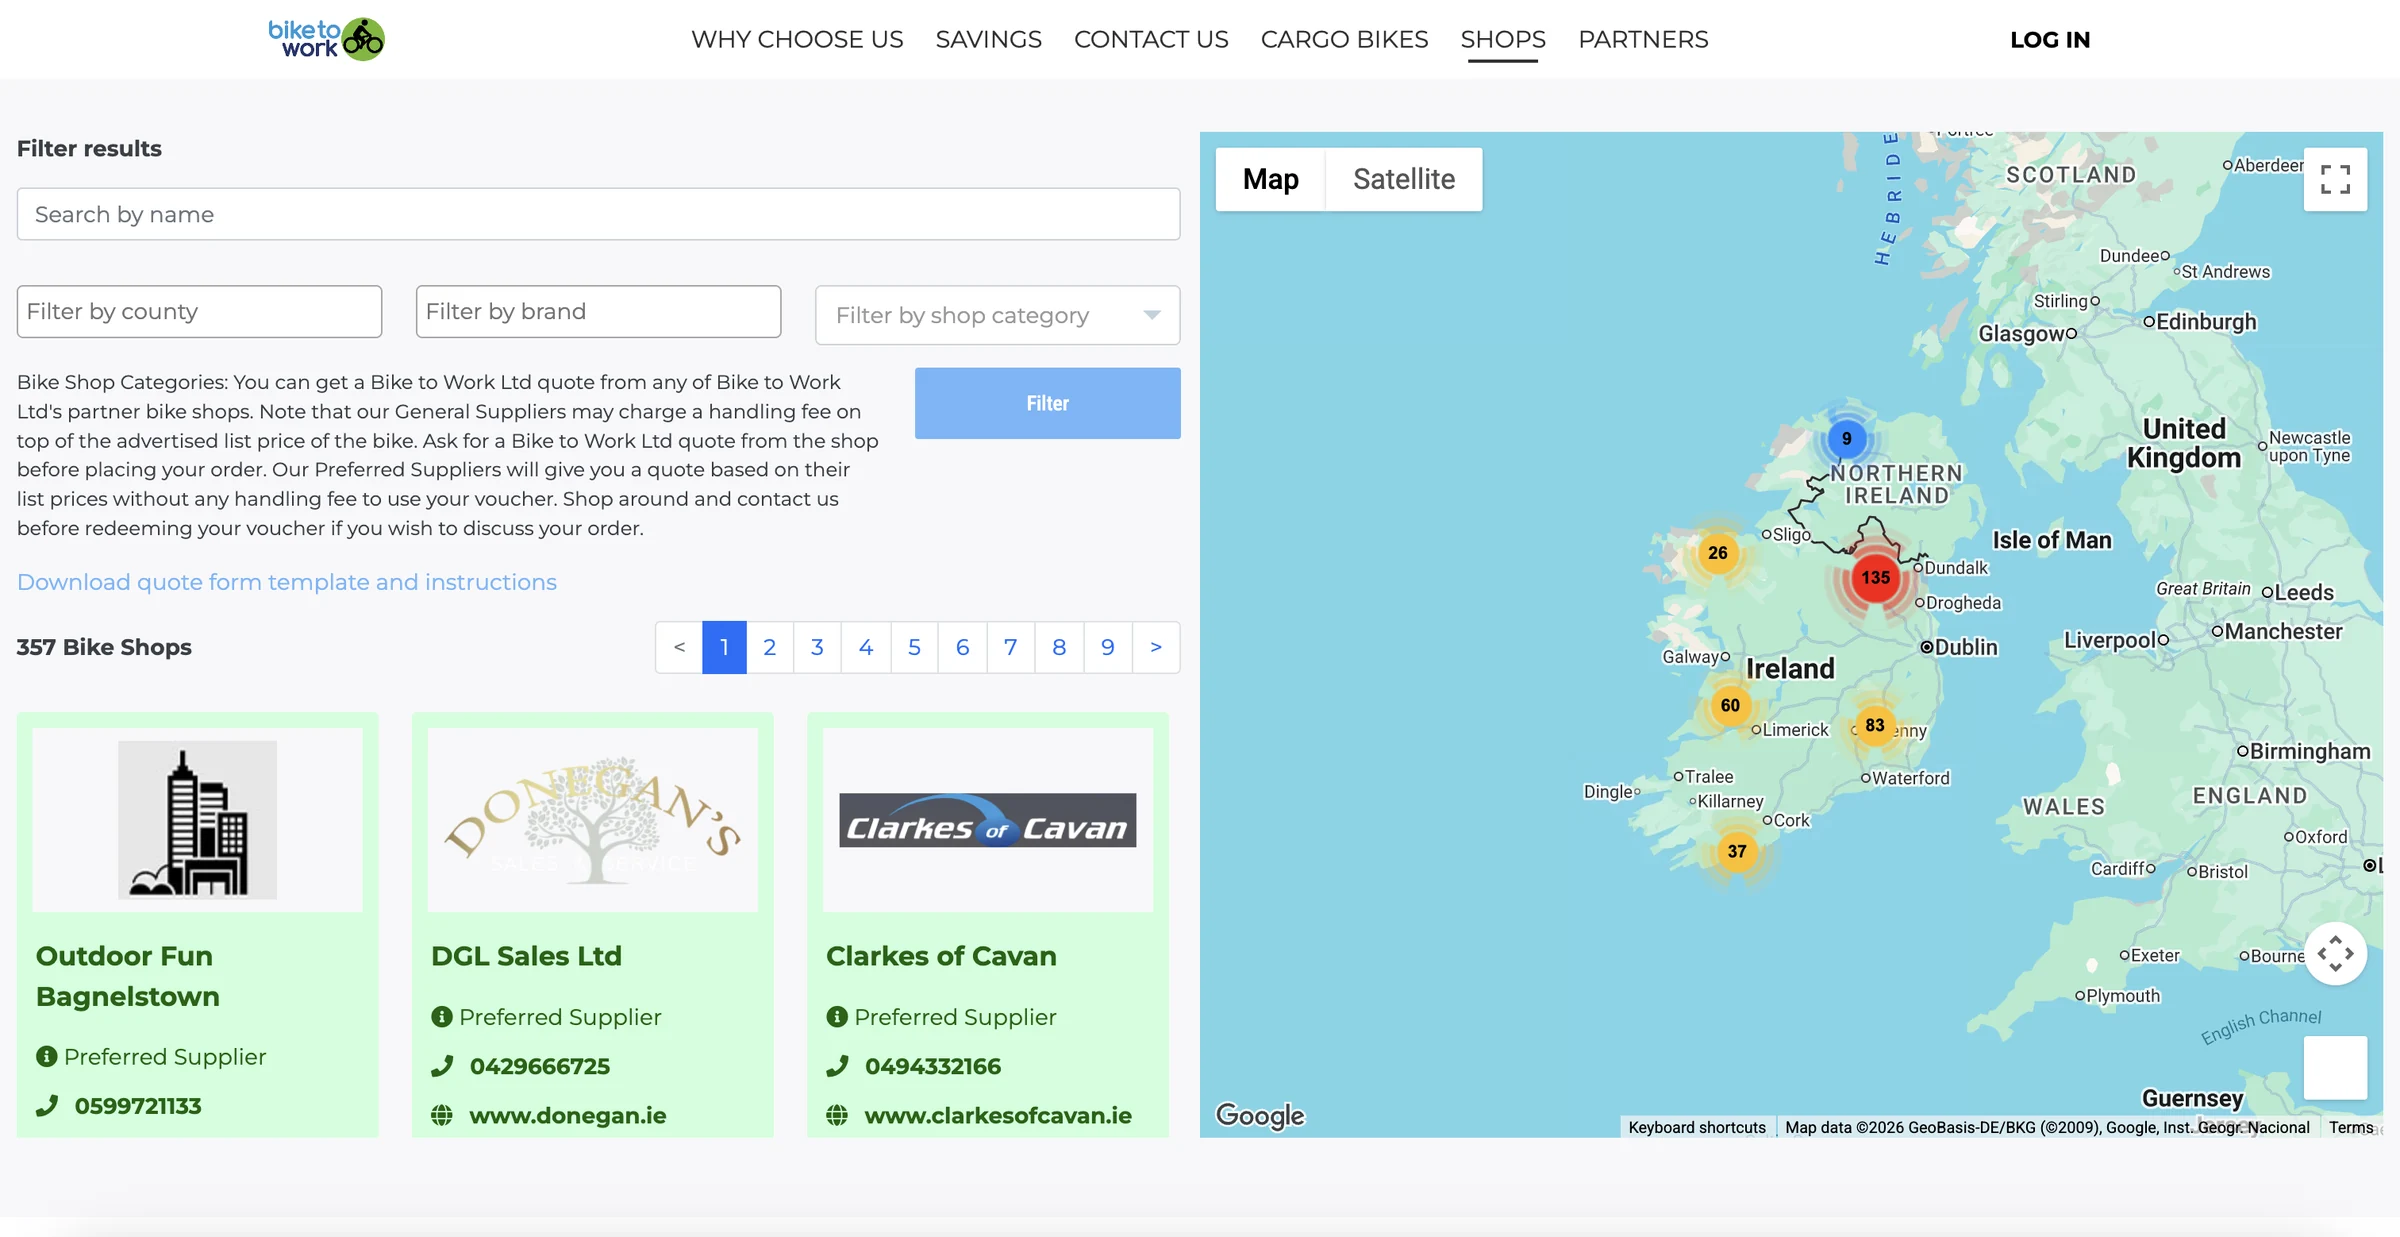Image resolution: width=2400 pixels, height=1237 pixels.
Task: Switch map to Satellite view
Action: pyautogui.click(x=1403, y=179)
